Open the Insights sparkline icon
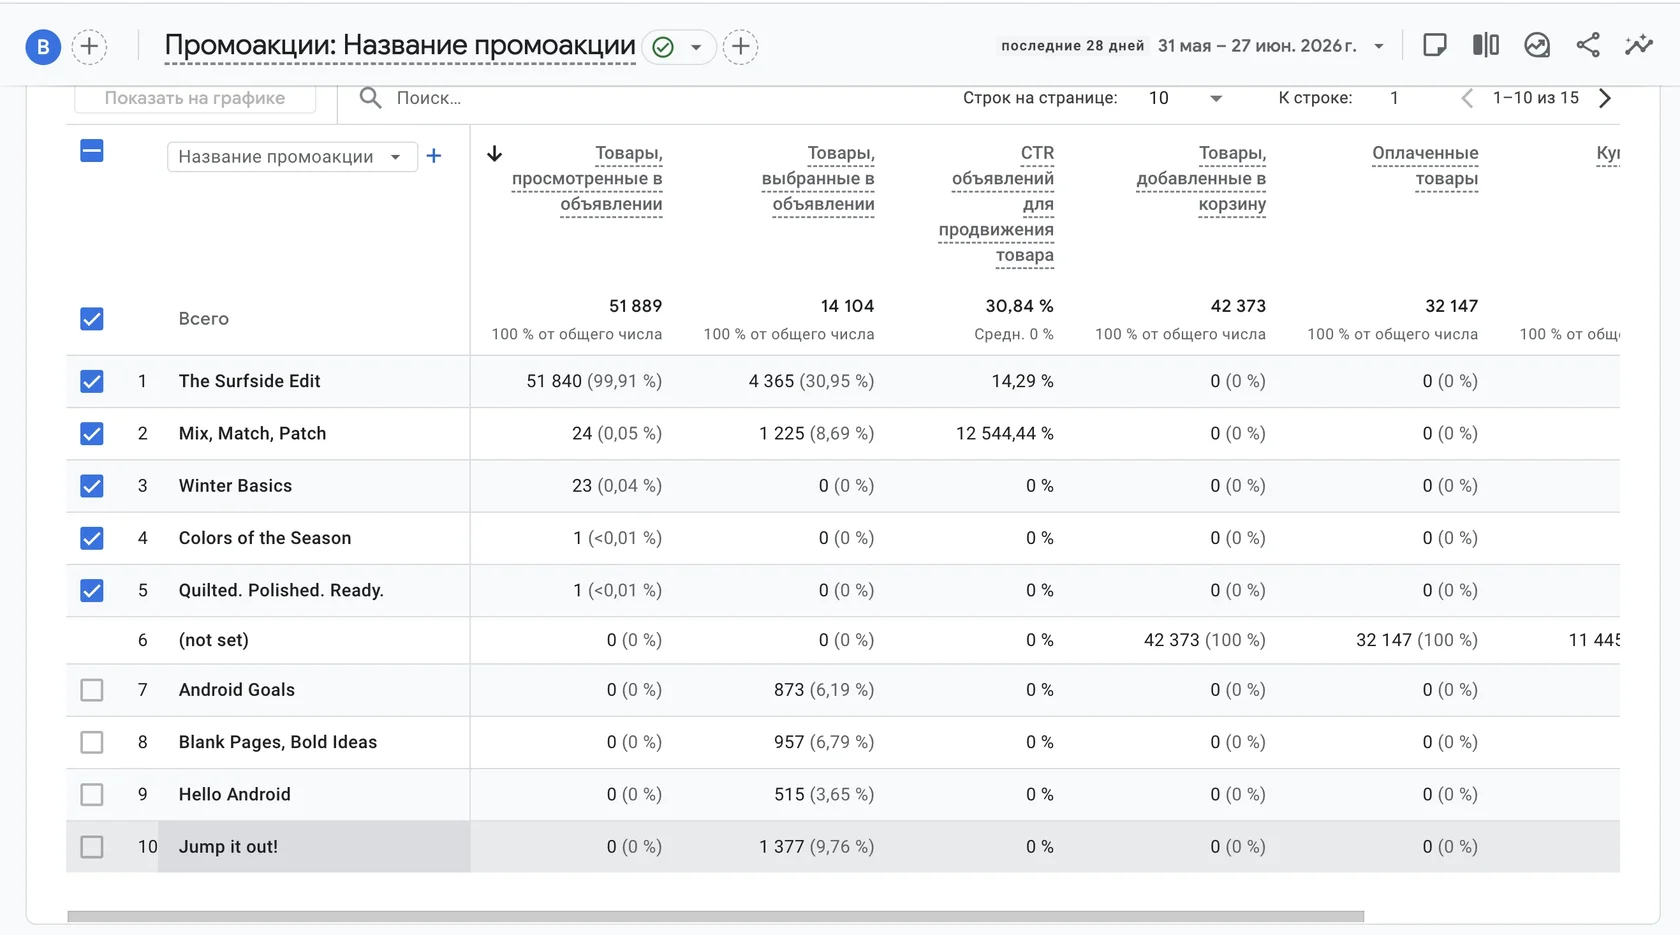This screenshot has height=935, width=1680. [x=1639, y=45]
